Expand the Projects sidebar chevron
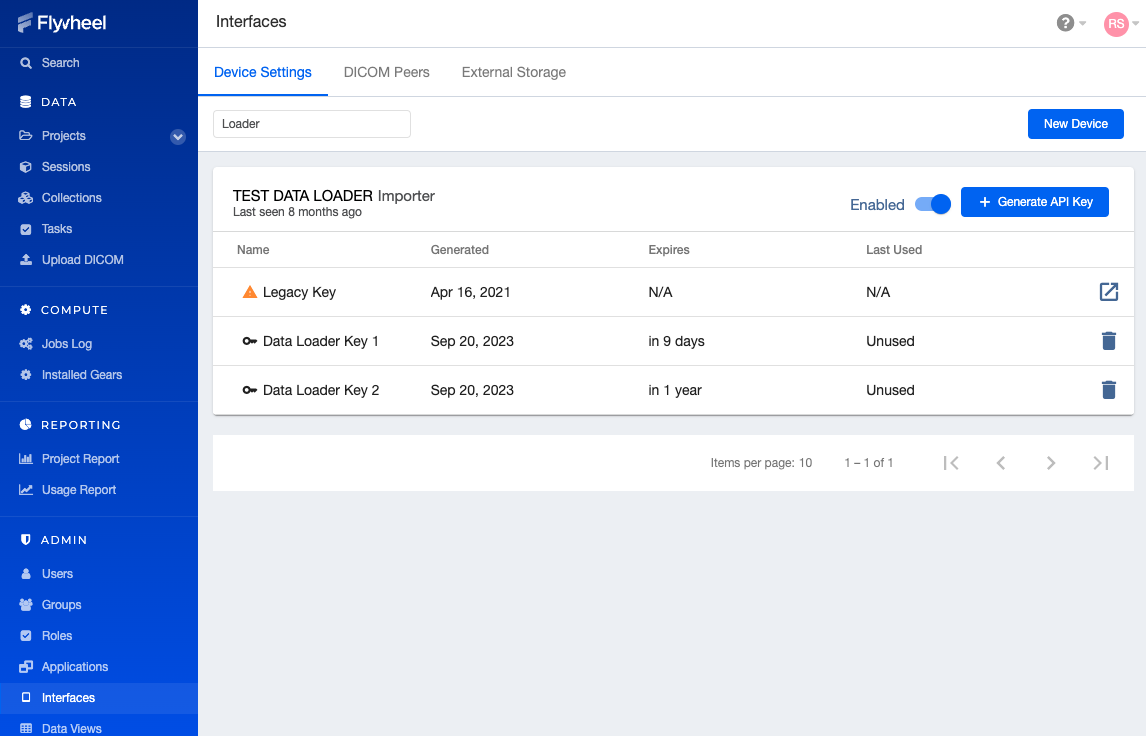The height and width of the screenshot is (736, 1146). coord(178,136)
